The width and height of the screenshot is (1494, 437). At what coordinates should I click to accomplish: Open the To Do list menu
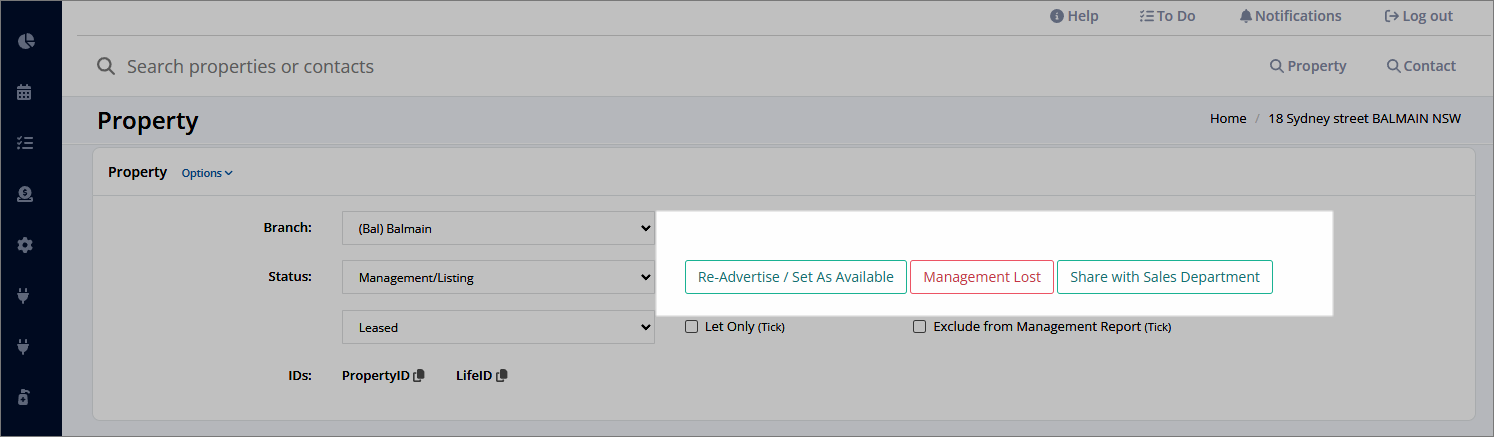coord(1167,16)
